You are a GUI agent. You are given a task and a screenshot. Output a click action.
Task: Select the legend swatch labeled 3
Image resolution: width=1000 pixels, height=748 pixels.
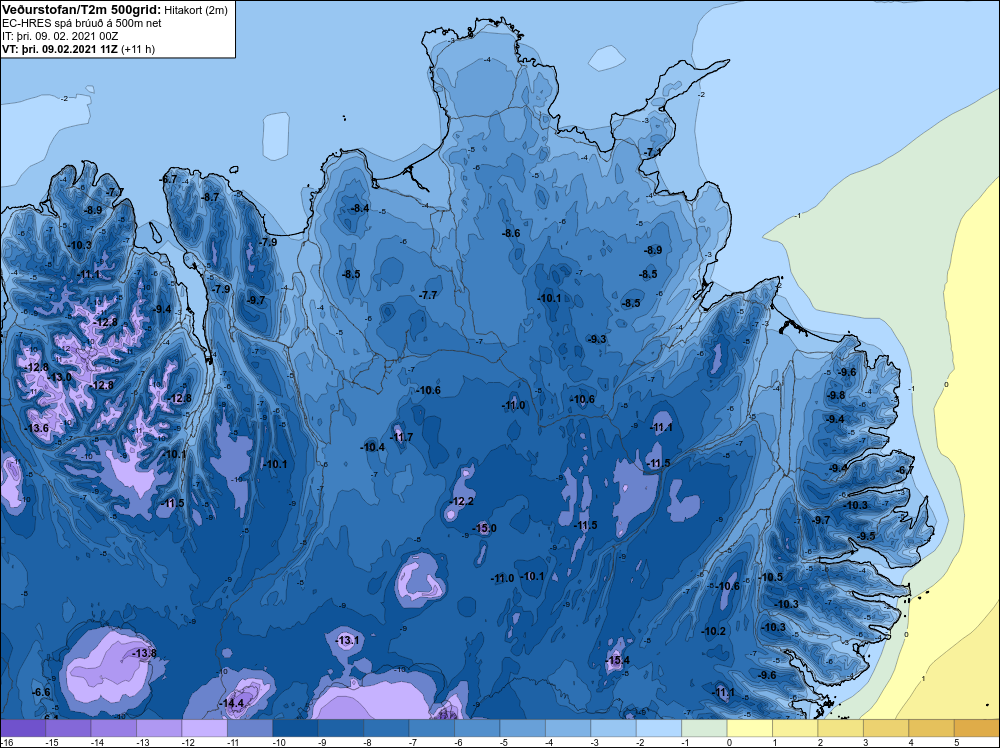(886, 728)
